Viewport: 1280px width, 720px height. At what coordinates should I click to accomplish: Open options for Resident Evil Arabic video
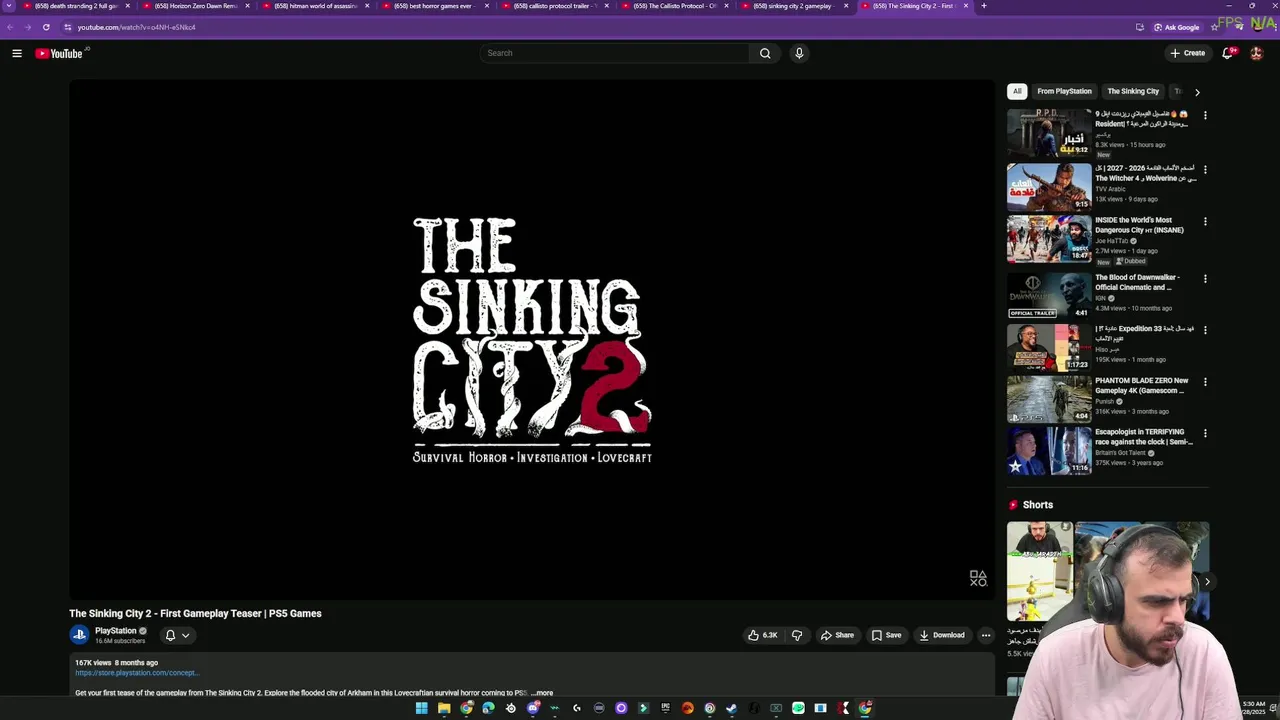1205,115
